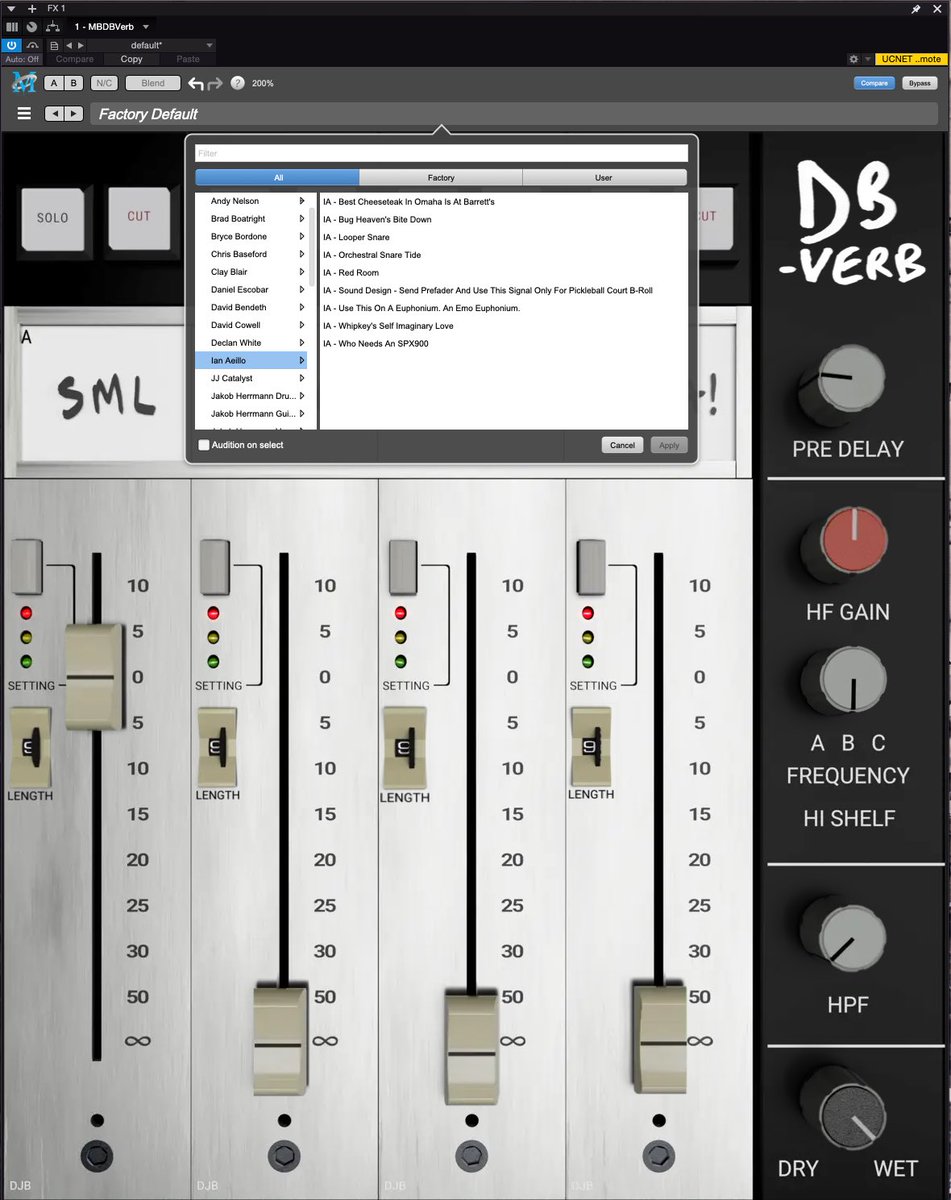Expand Andy Nelson preset folder arrow
The image size is (951, 1200).
click(301, 201)
